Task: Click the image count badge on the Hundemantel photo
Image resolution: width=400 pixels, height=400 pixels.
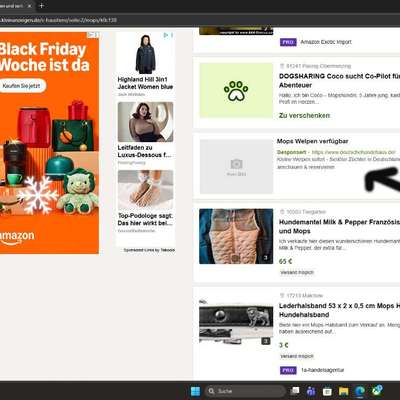Action: (266, 257)
